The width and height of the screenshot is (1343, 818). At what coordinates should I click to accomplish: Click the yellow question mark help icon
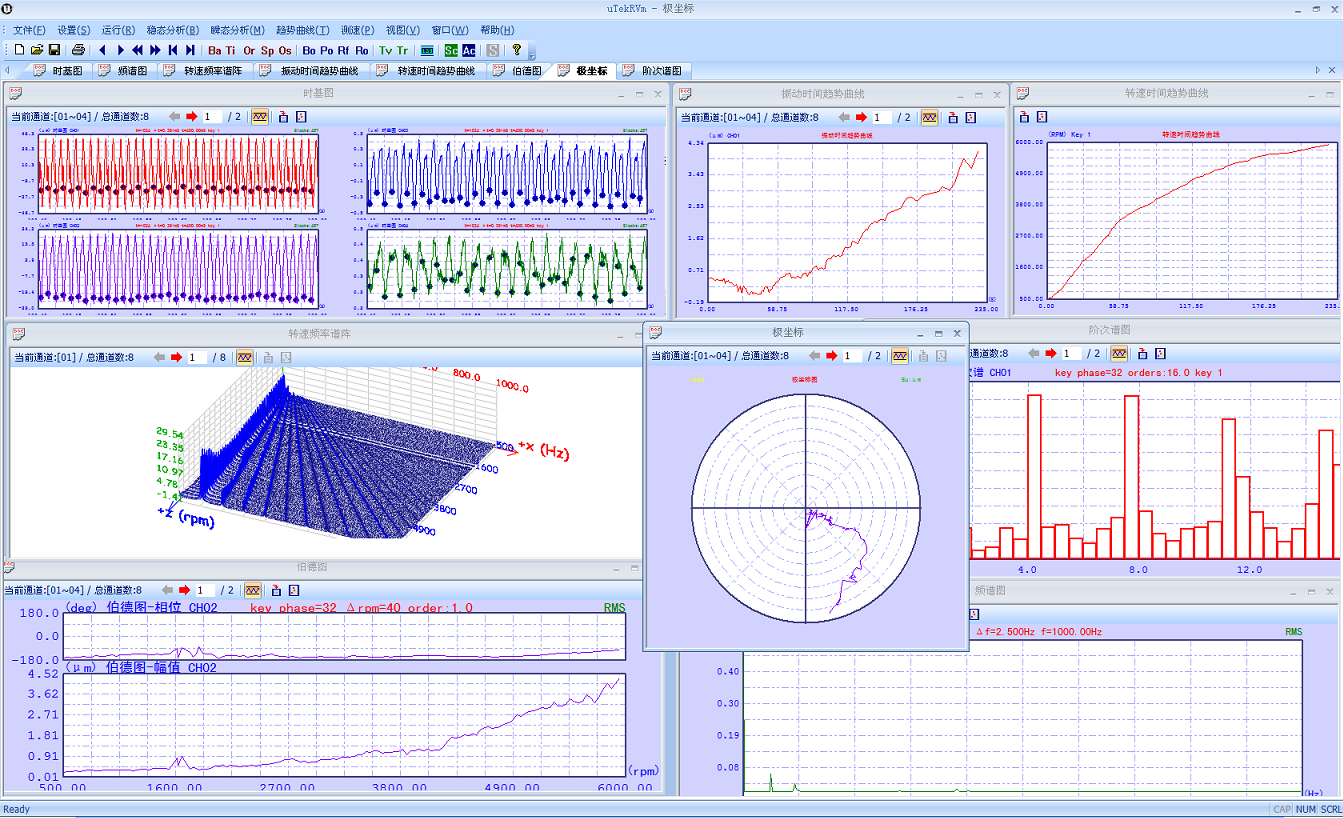[x=516, y=50]
